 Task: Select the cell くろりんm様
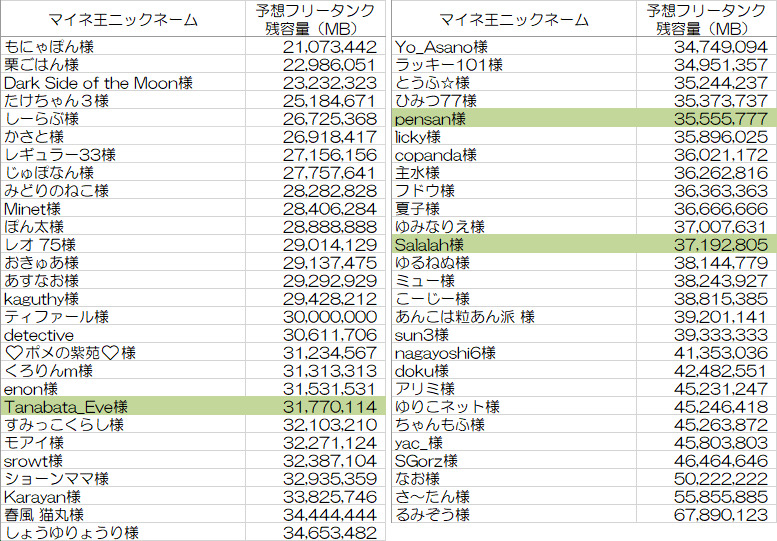[123, 370]
